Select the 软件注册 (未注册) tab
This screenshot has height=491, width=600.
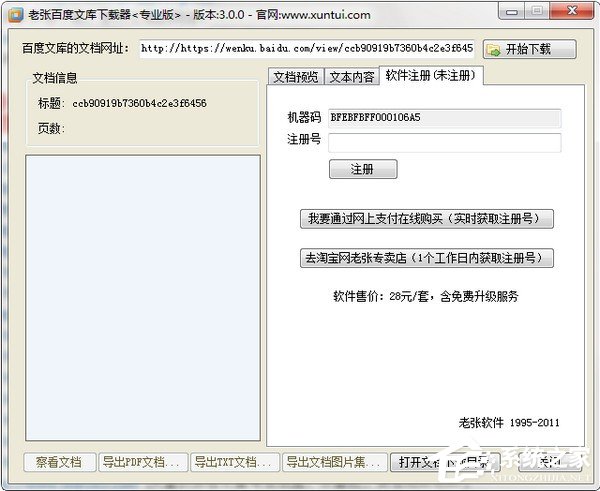pyautogui.click(x=431, y=75)
